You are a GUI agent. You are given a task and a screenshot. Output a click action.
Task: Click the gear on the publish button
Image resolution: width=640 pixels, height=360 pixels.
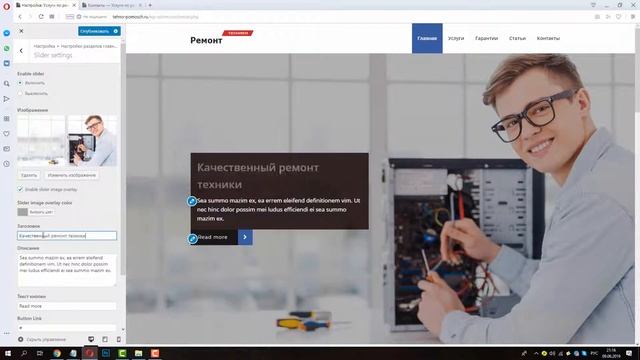pos(116,31)
